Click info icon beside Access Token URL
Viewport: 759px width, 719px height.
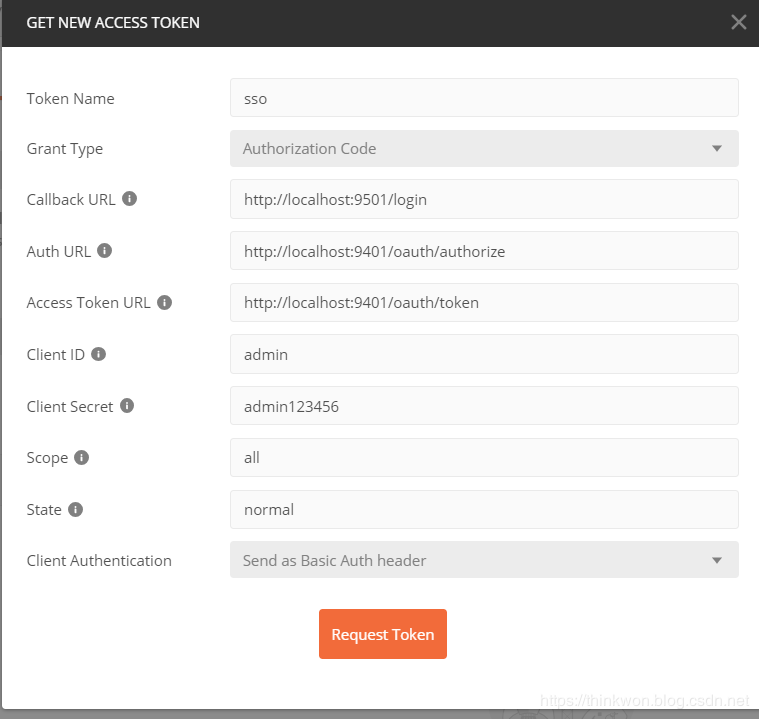tap(164, 302)
